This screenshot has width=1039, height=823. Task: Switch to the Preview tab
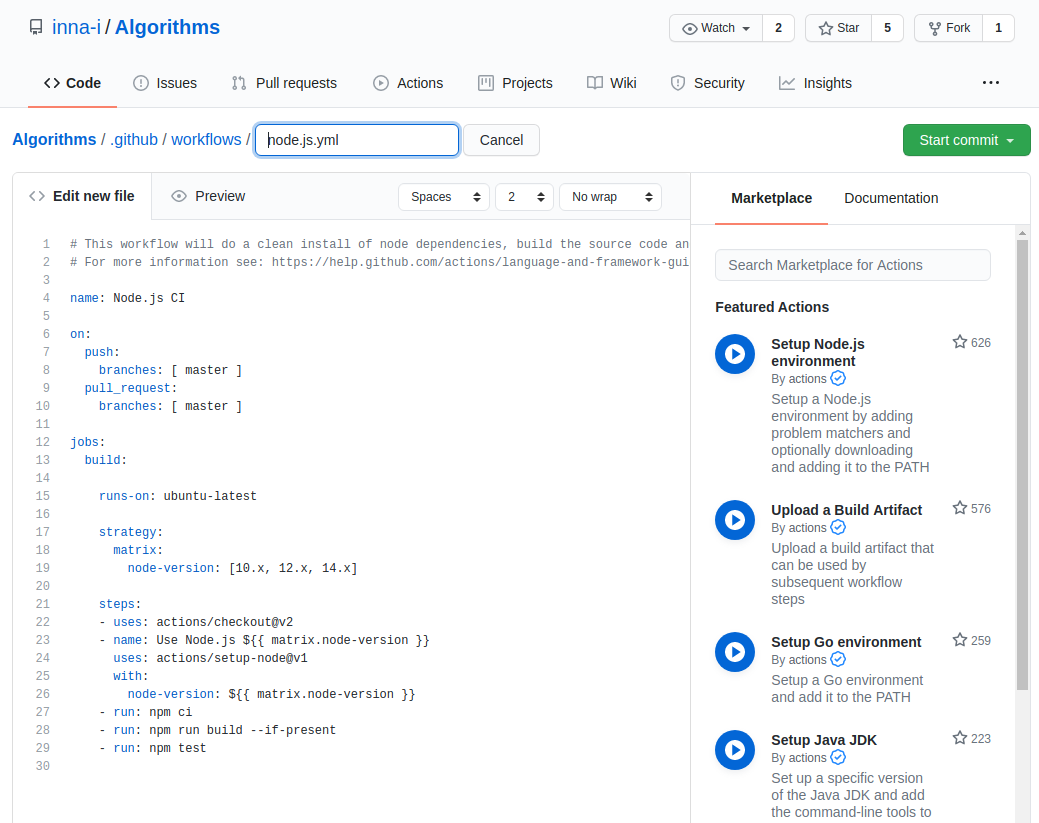[x=208, y=196]
